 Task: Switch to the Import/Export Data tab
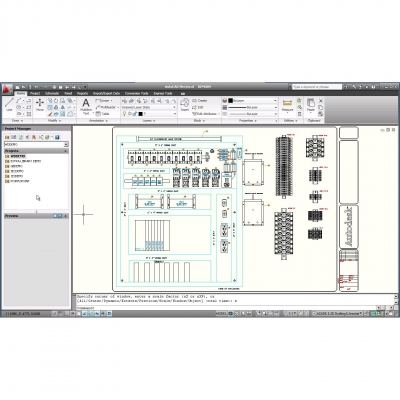point(106,93)
